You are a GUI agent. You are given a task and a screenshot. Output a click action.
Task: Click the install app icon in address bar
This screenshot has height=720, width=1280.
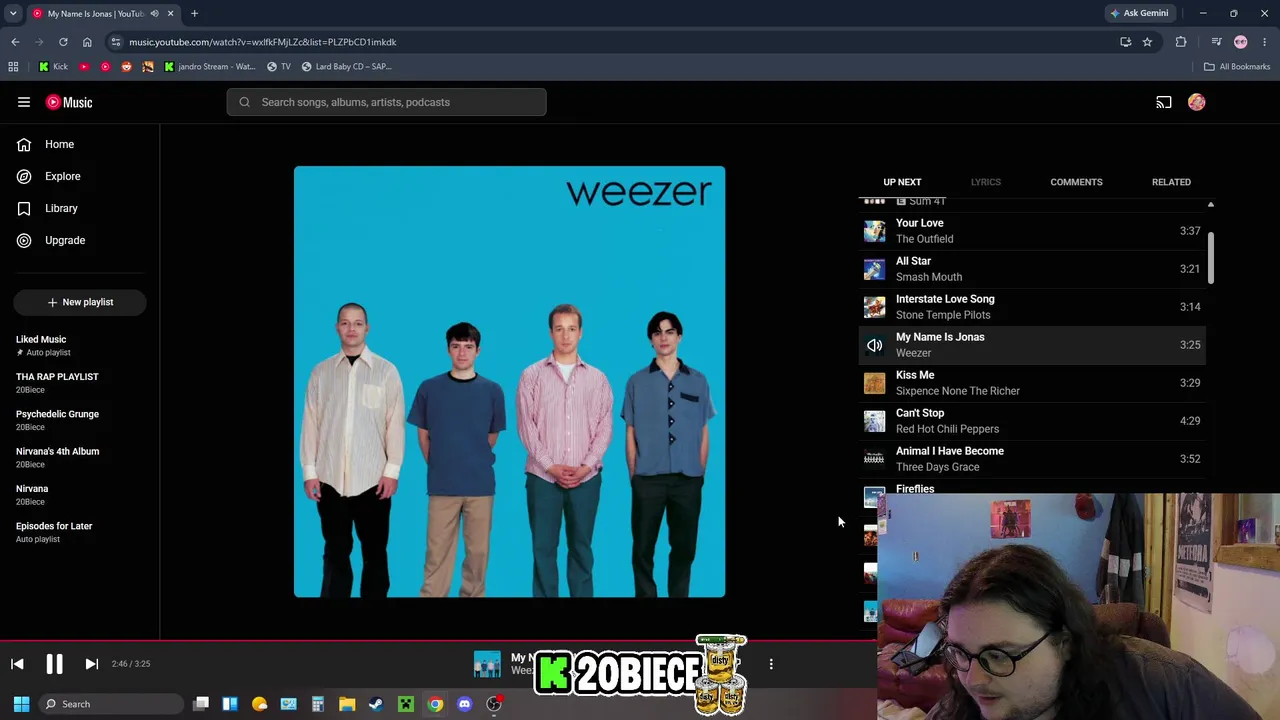[x=1125, y=42]
